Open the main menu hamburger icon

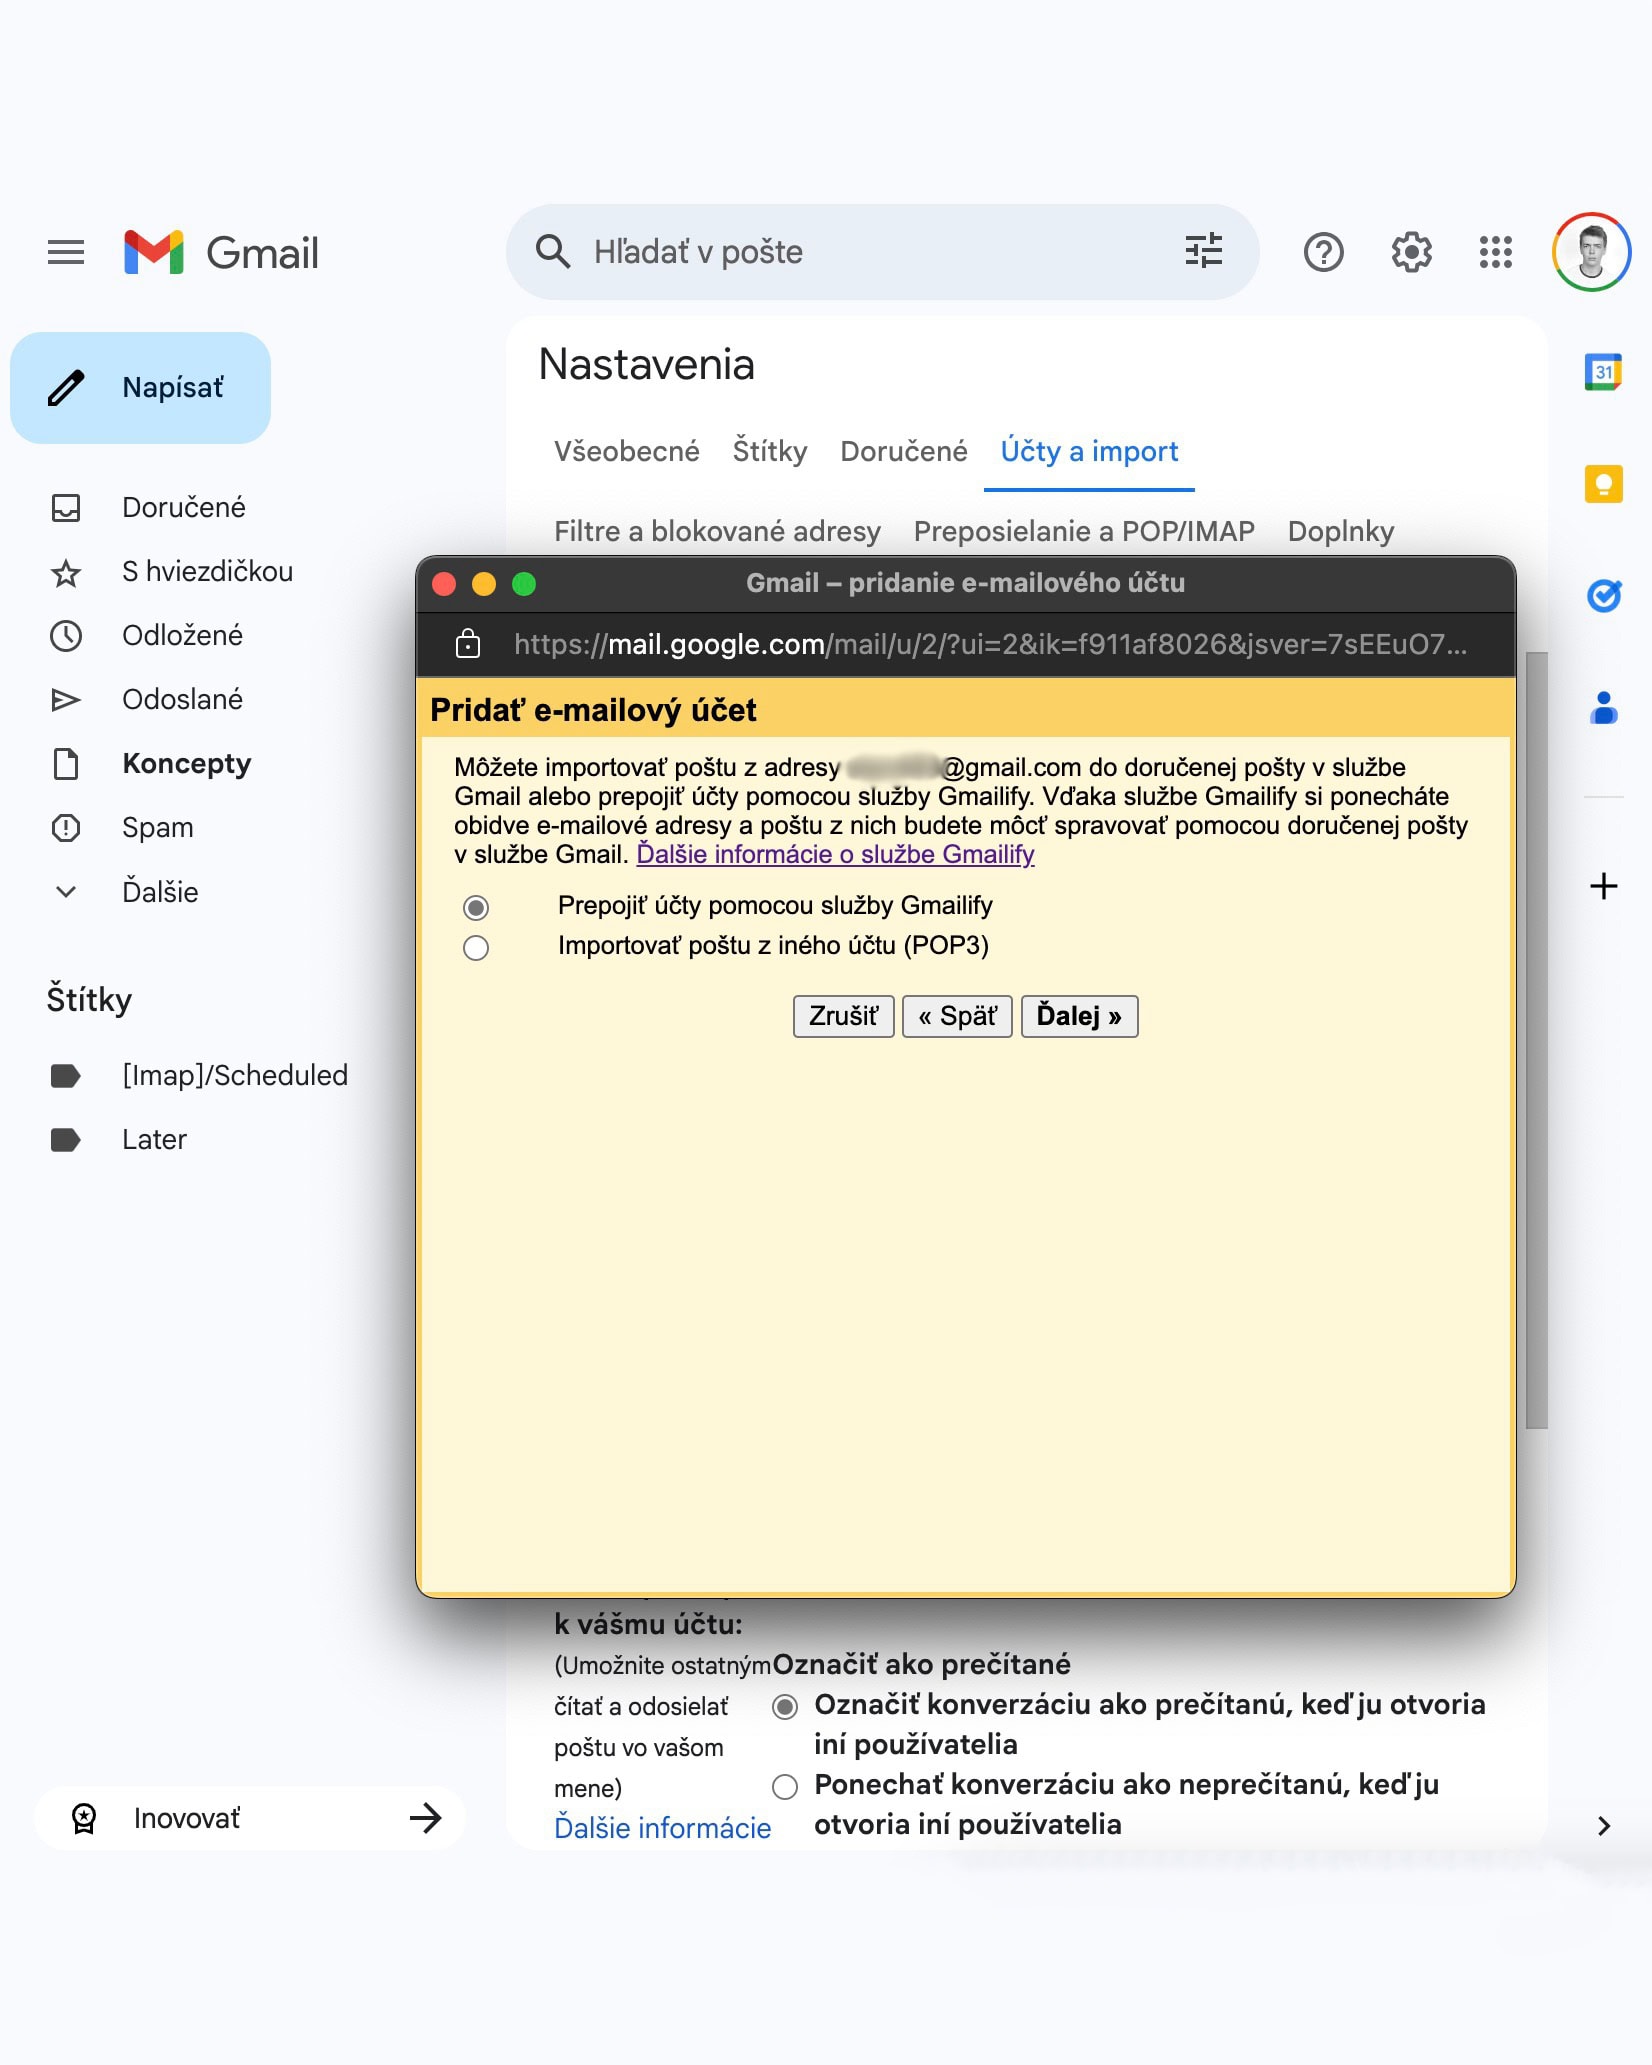(66, 252)
